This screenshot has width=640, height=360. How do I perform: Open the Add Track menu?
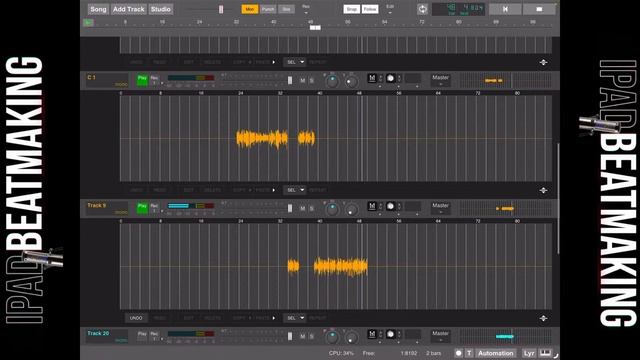click(x=129, y=9)
